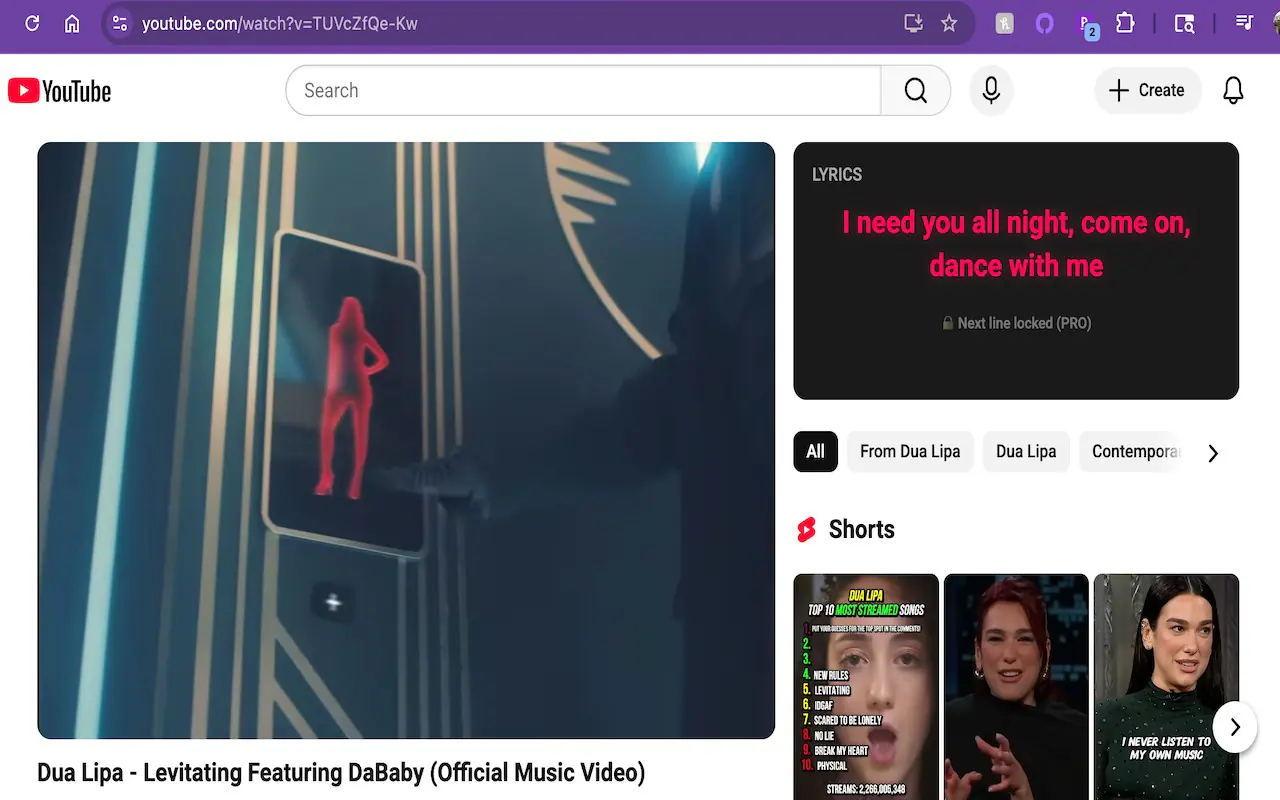This screenshot has height=800, width=1280.
Task: Select the Contemporary filter chip
Action: [x=1135, y=451]
